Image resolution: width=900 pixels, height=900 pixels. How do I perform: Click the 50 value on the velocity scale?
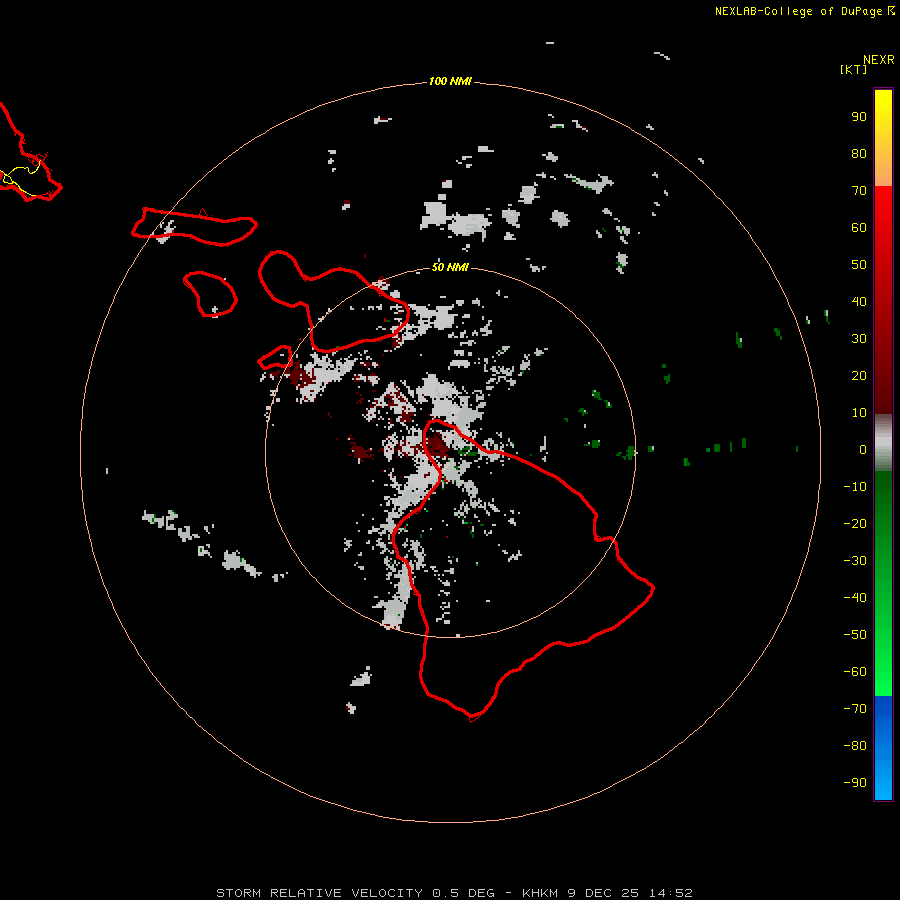pyautogui.click(x=859, y=265)
